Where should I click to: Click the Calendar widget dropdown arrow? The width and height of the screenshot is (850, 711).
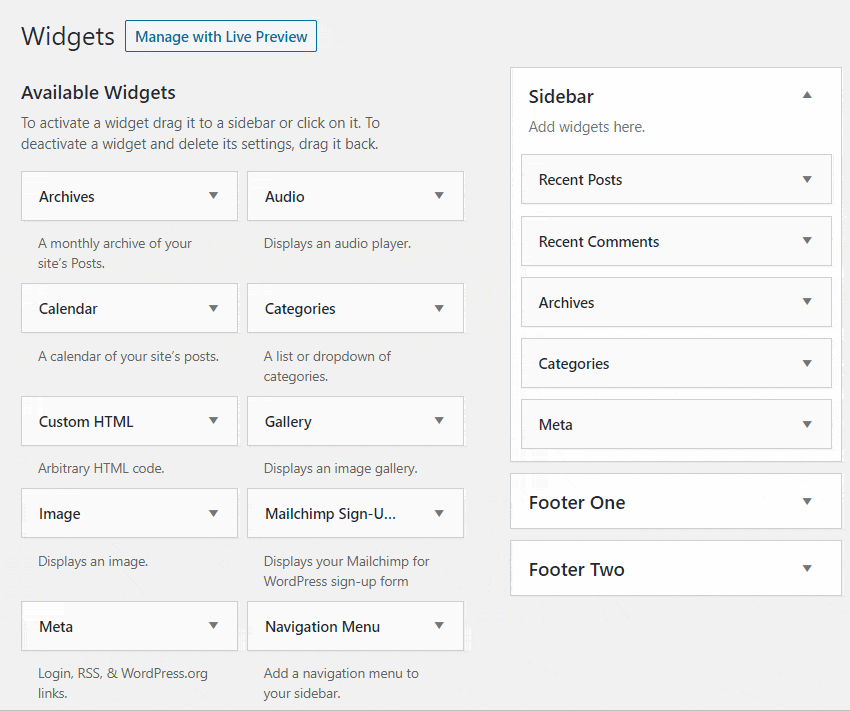pos(214,308)
